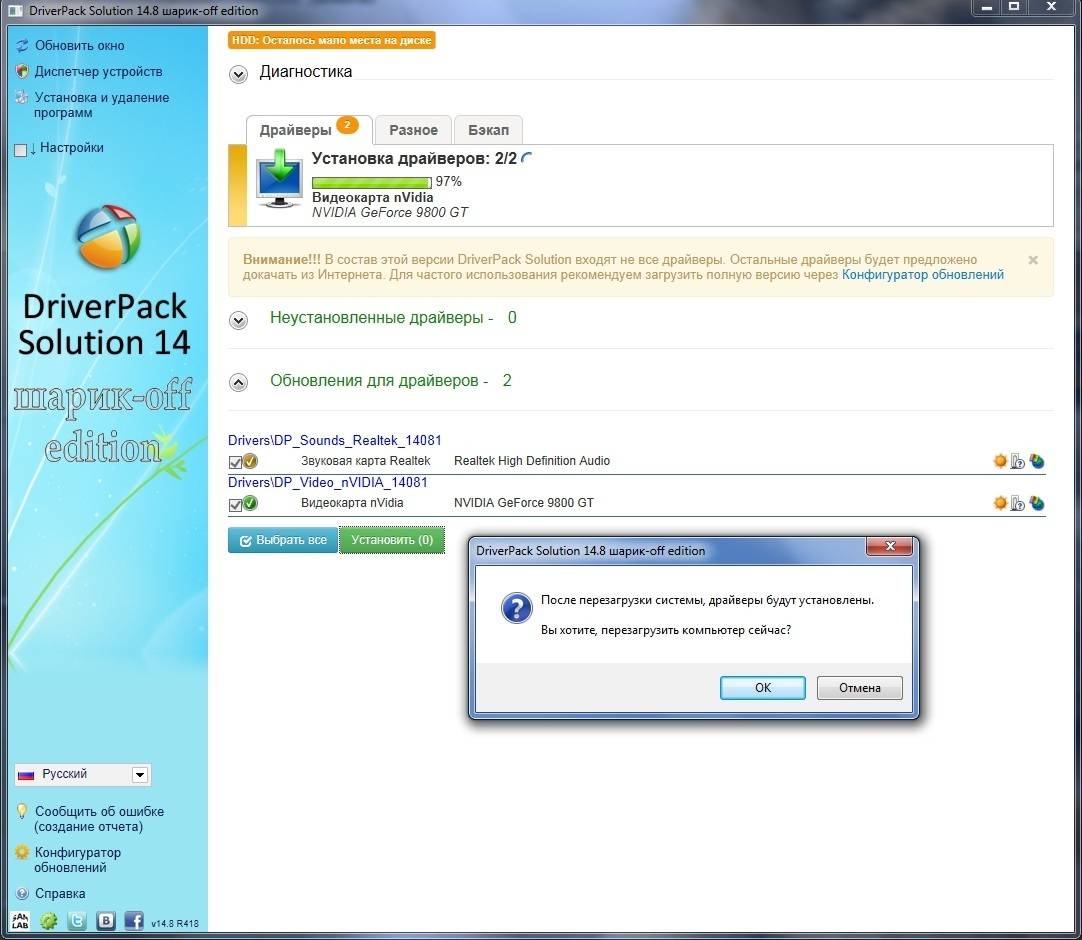Click the Отмена button in reboot dialog
This screenshot has width=1082, height=940.
click(860, 687)
